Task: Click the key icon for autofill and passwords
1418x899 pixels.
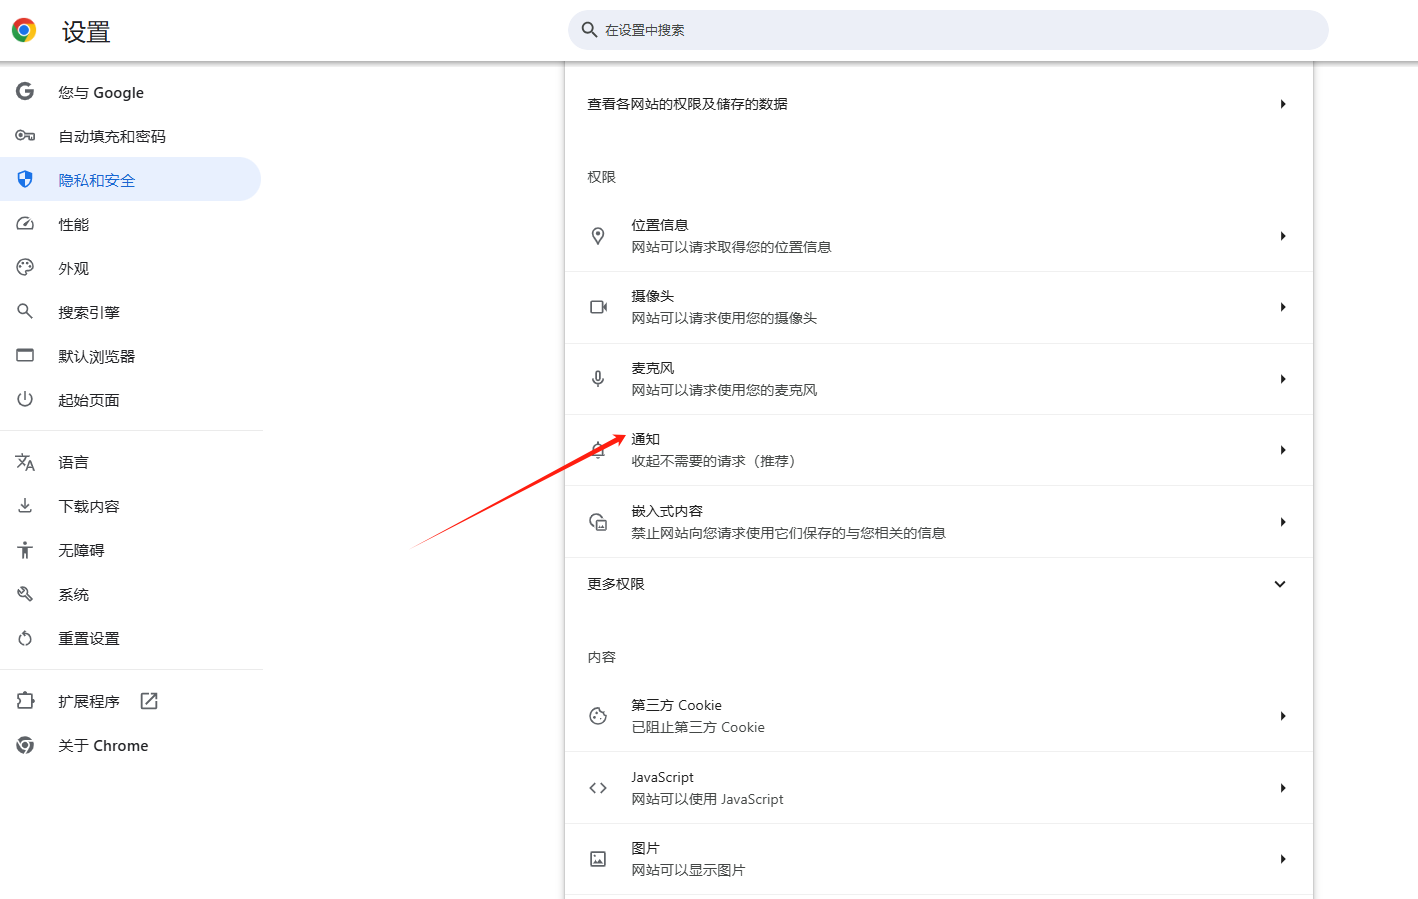Action: coord(25,136)
